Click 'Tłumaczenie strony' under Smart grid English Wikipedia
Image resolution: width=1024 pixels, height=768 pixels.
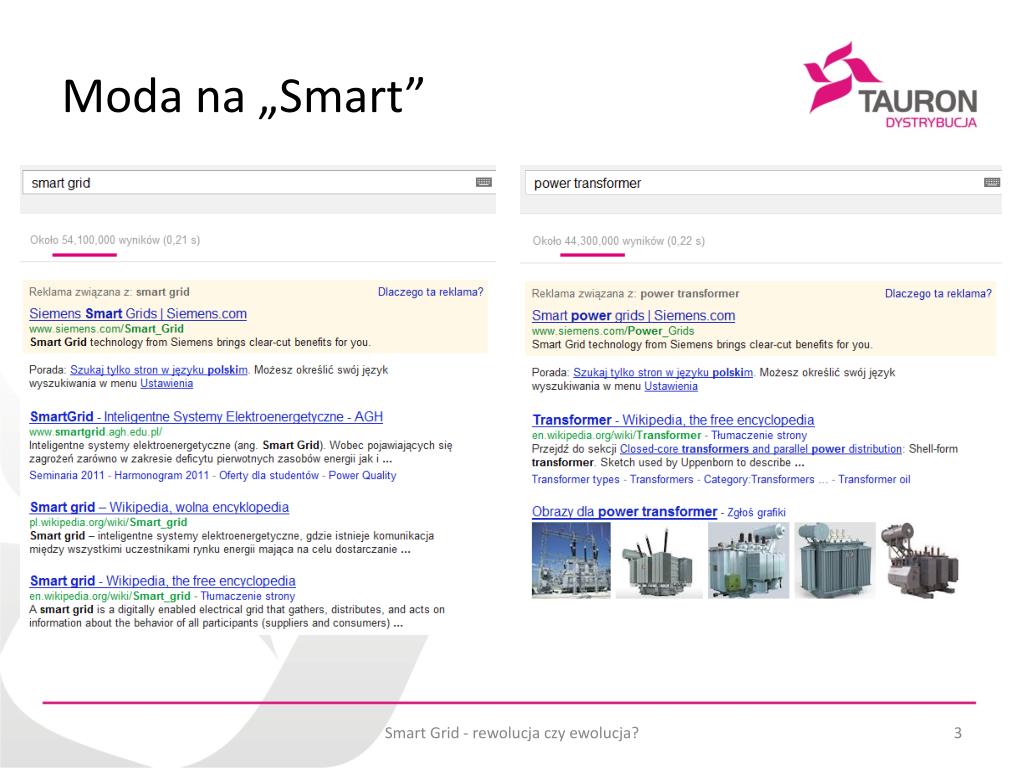tap(248, 596)
